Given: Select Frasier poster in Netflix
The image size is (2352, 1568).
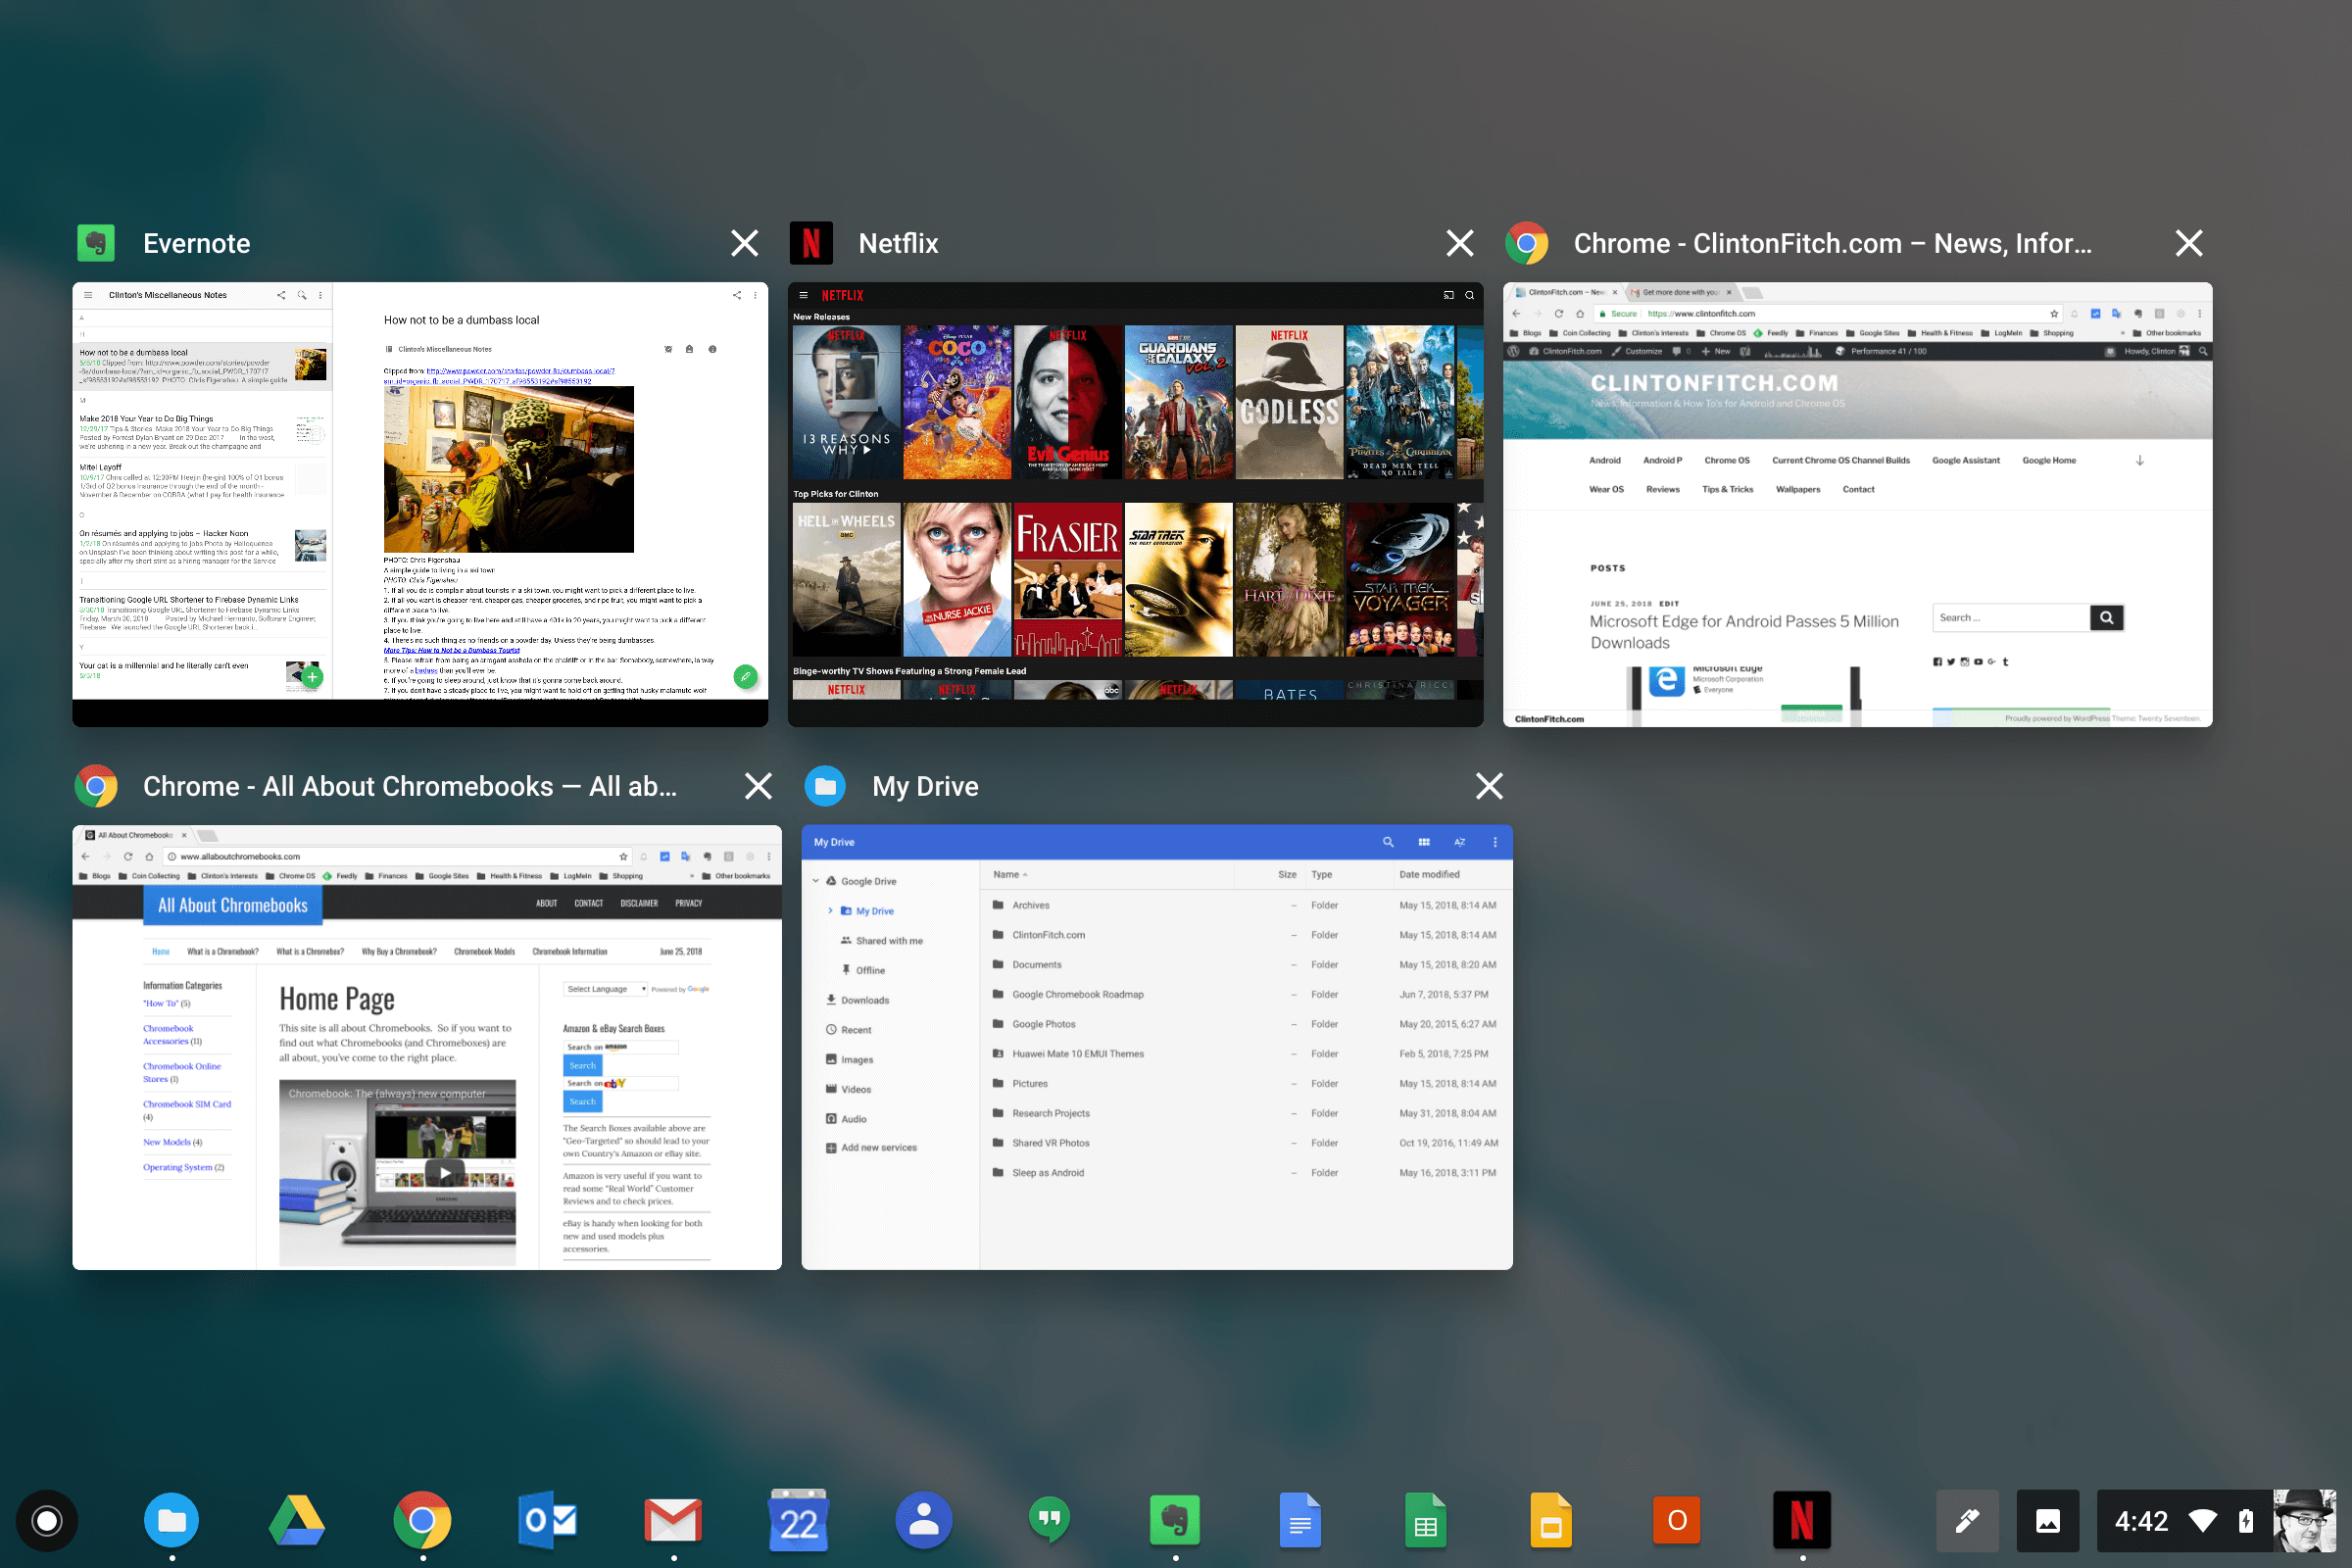Looking at the screenshot, I should click(x=1067, y=579).
